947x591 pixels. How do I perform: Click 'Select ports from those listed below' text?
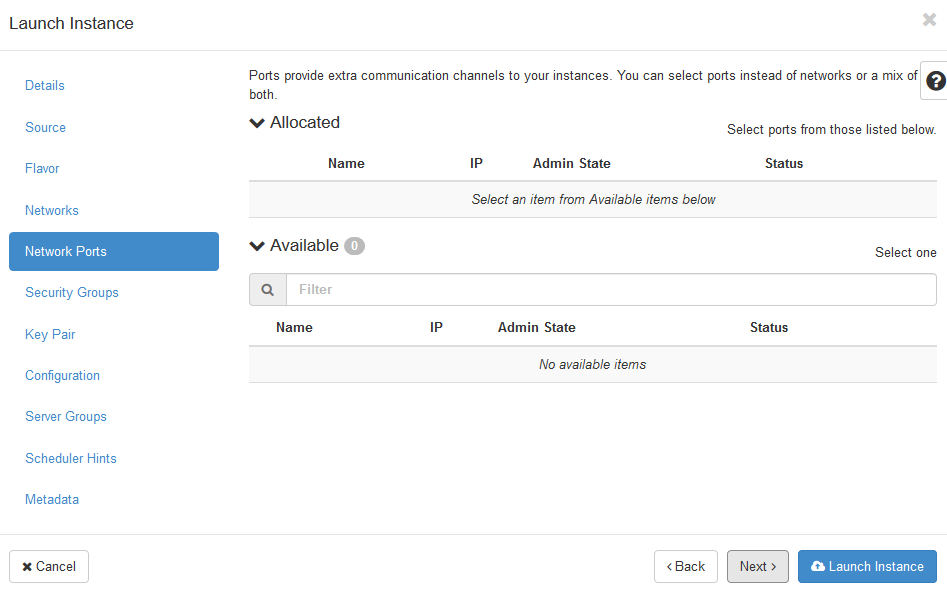[x=832, y=130]
